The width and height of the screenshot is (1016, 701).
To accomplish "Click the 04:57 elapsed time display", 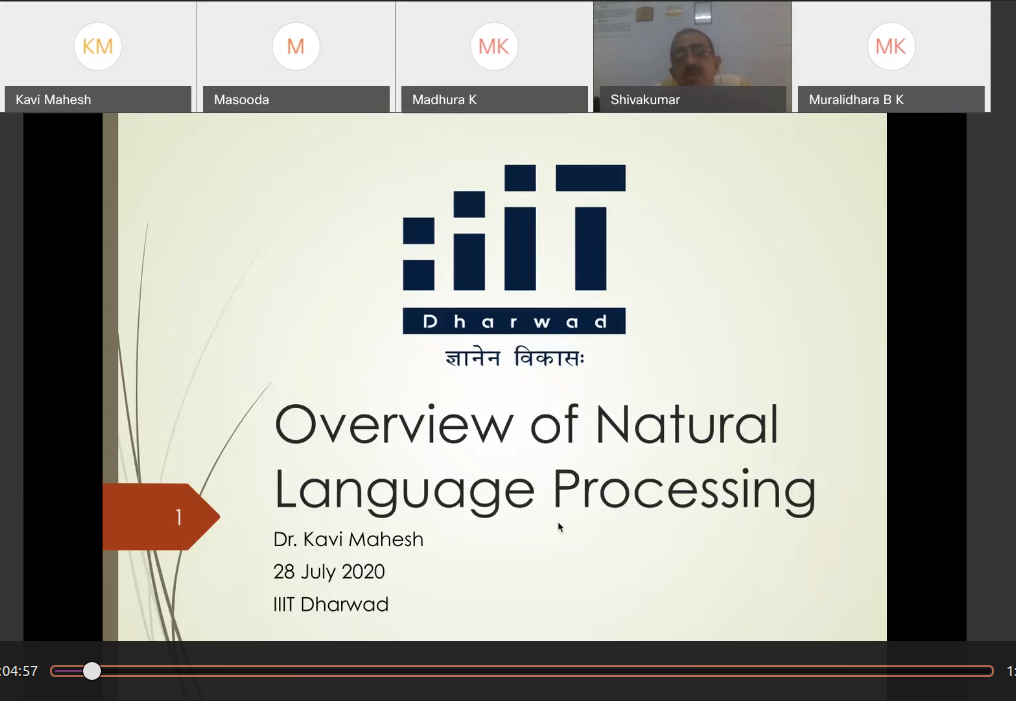I will [x=19, y=671].
